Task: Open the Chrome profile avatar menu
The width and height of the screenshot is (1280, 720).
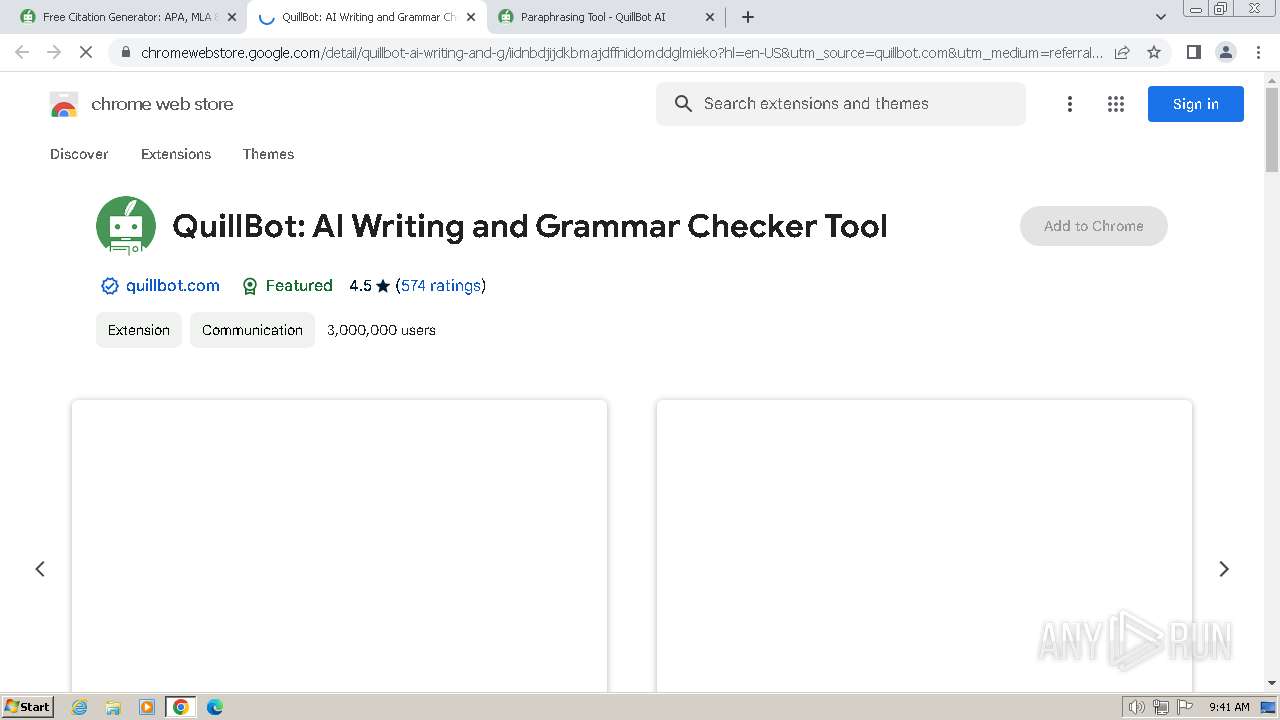Action: (x=1225, y=52)
